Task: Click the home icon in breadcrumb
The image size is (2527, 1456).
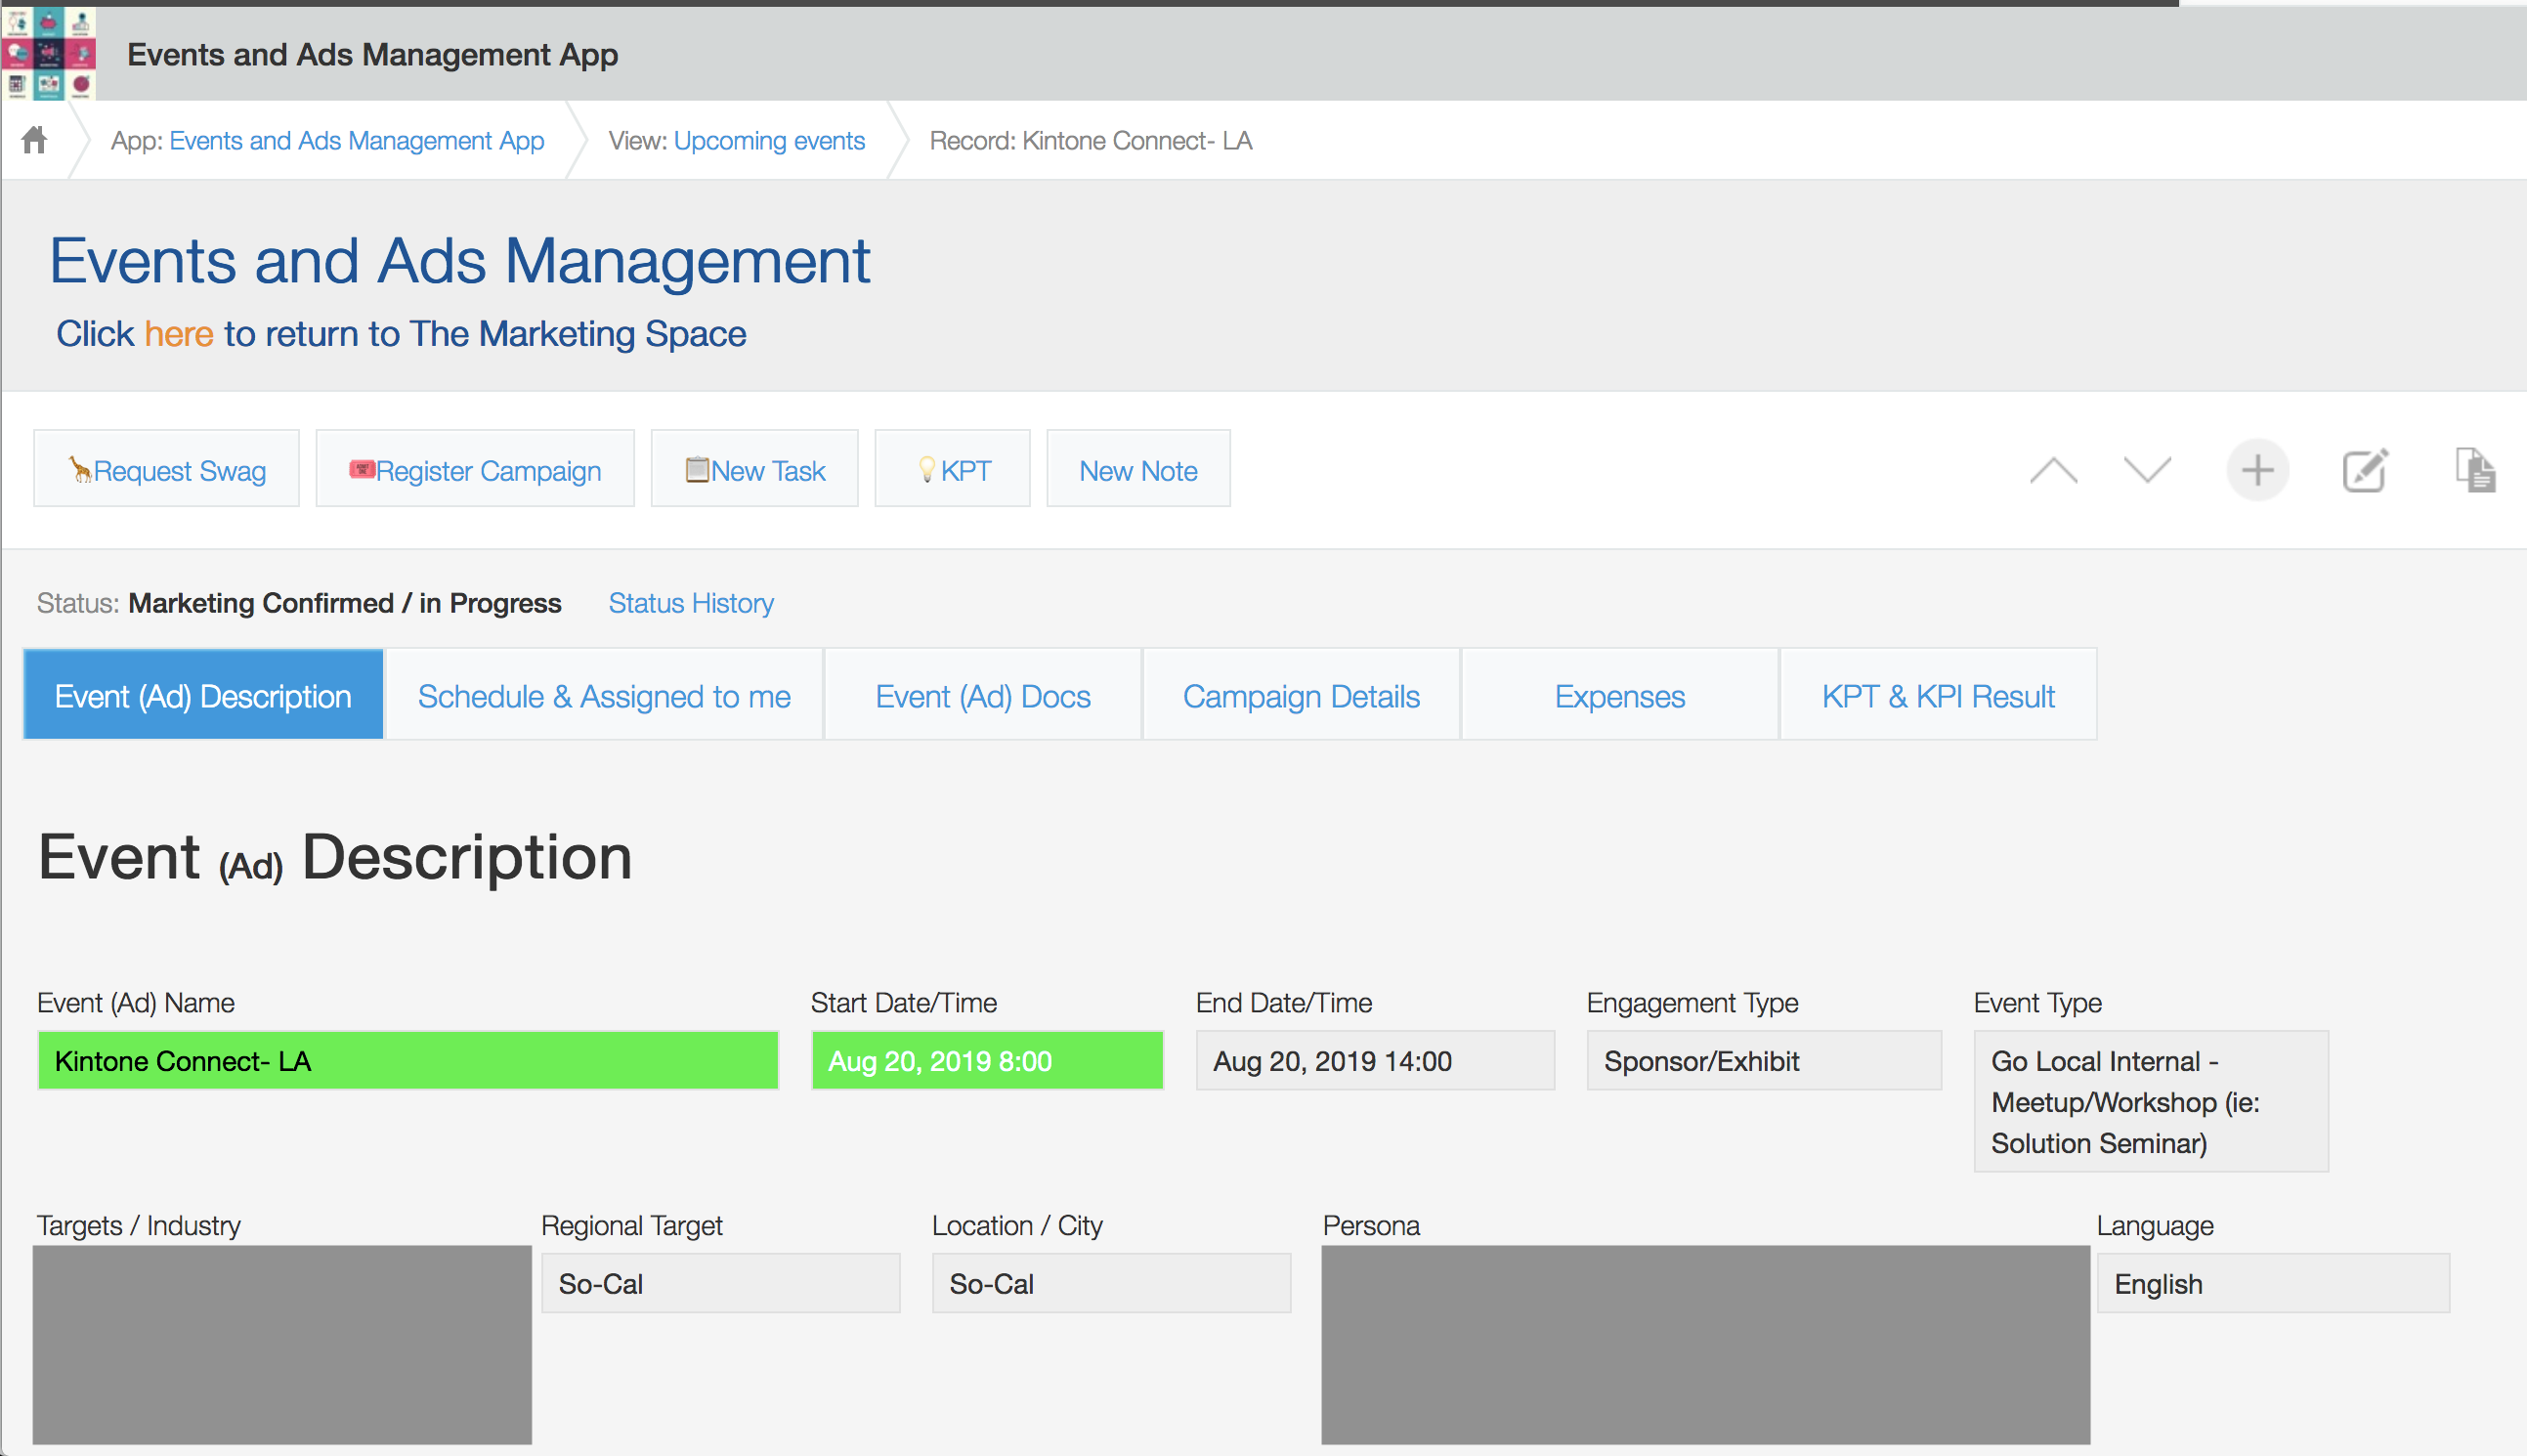Action: [34, 140]
